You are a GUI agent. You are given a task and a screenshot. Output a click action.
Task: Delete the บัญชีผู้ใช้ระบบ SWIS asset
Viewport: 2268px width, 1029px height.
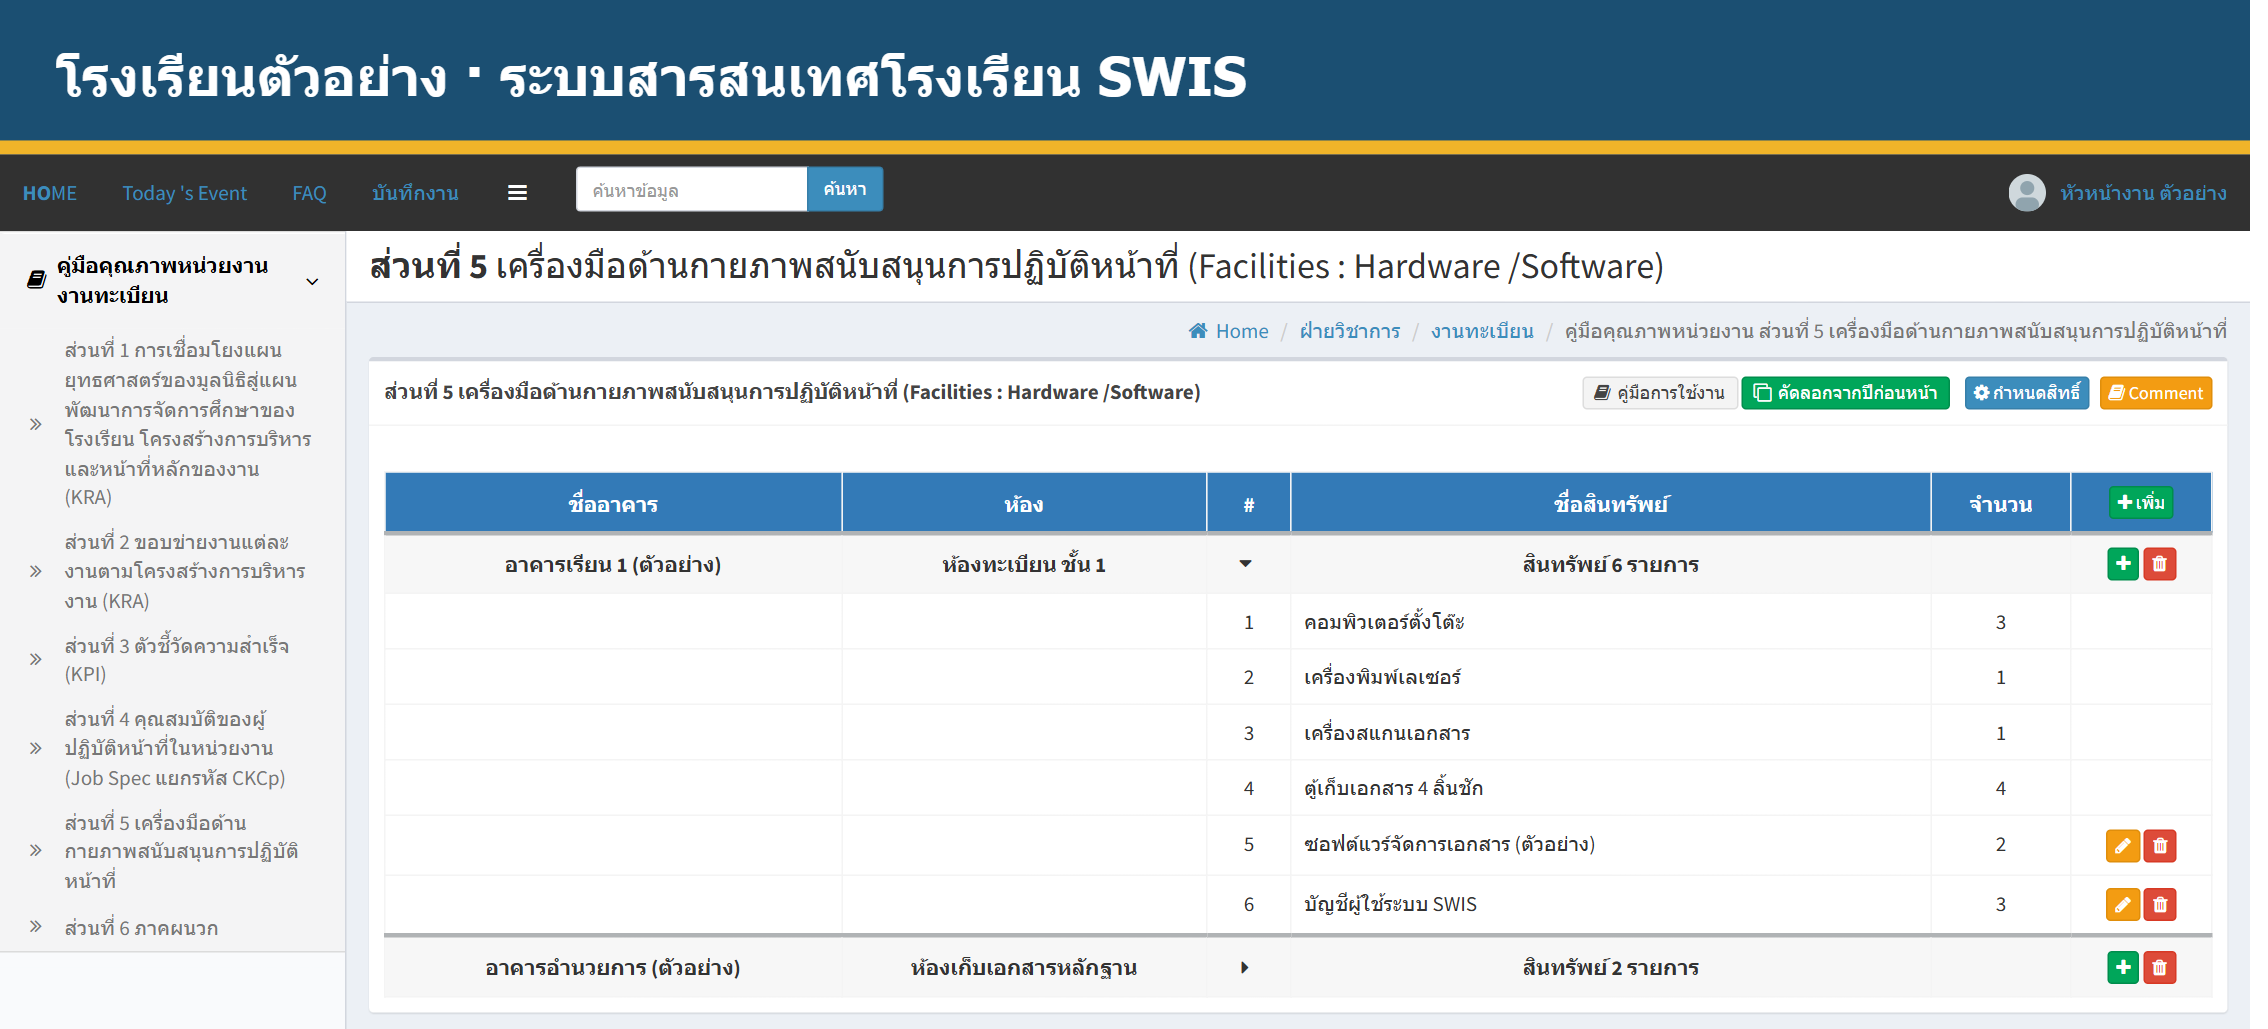(x=2160, y=905)
